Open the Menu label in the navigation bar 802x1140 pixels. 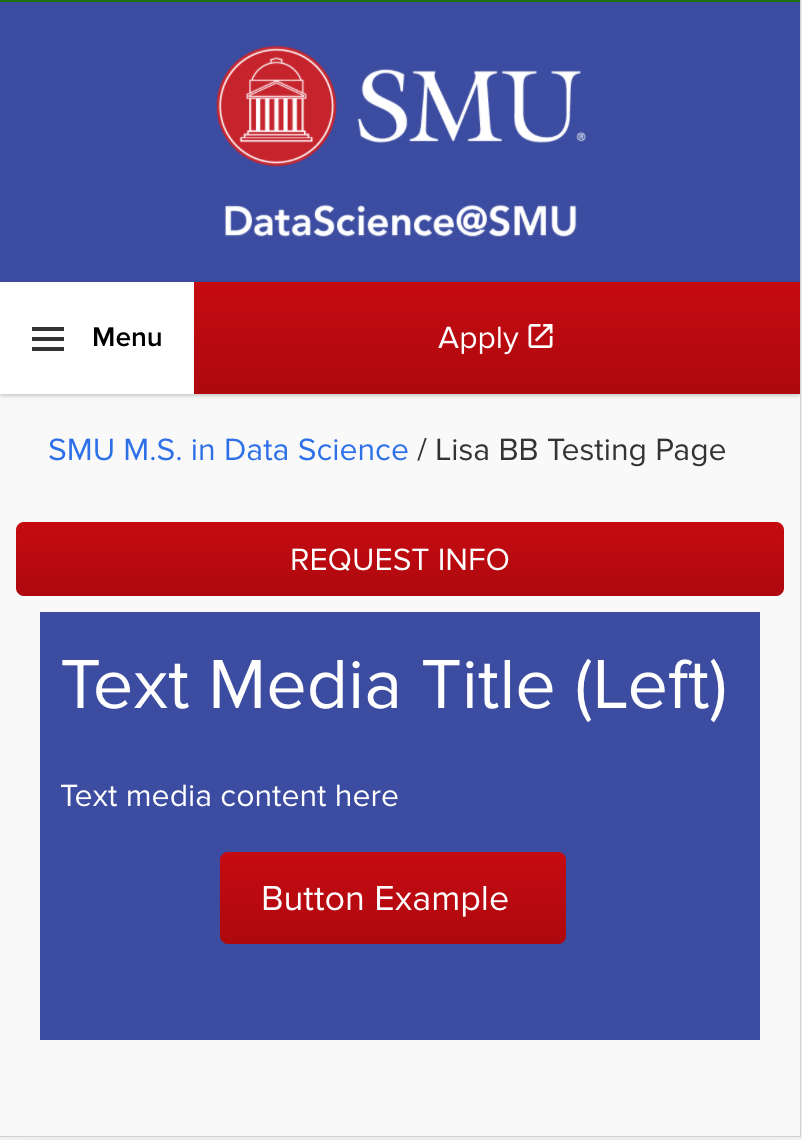click(127, 338)
